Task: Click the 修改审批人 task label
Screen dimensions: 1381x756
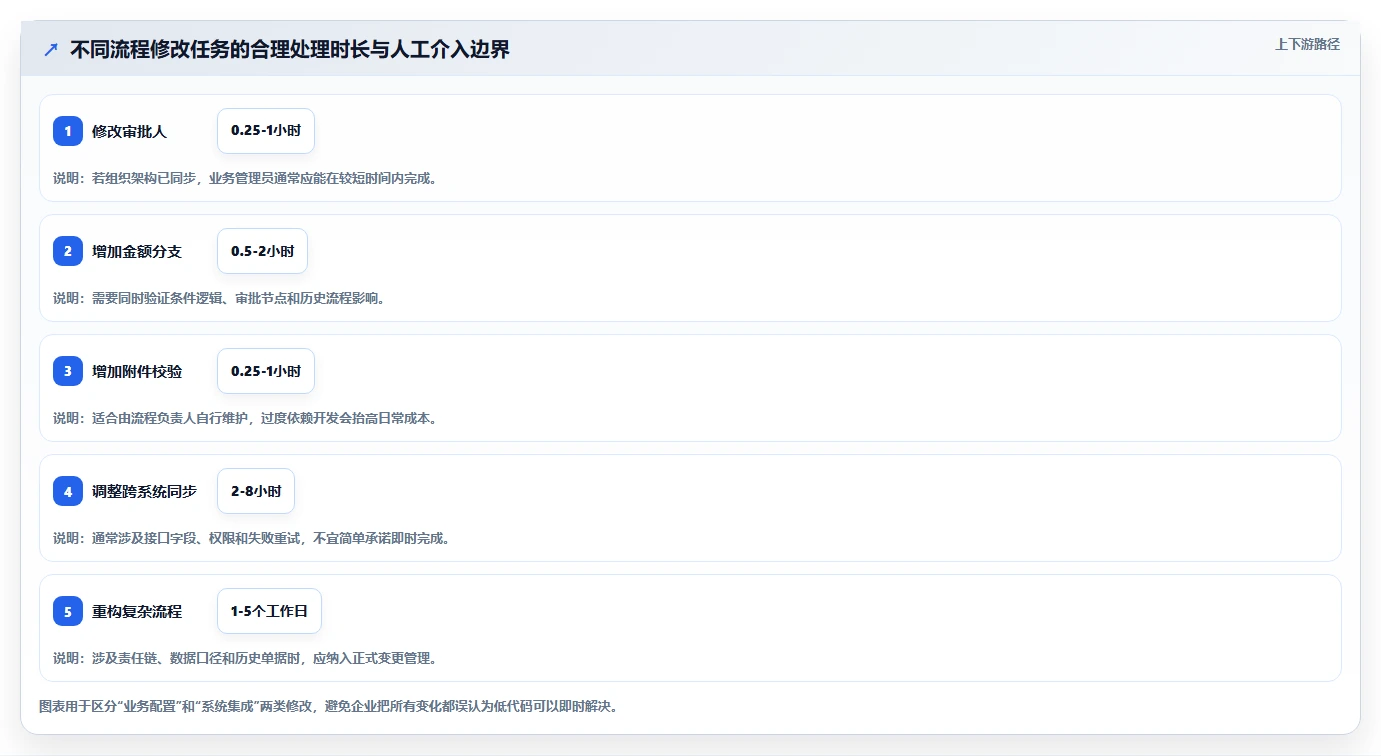Action: [x=129, y=131]
